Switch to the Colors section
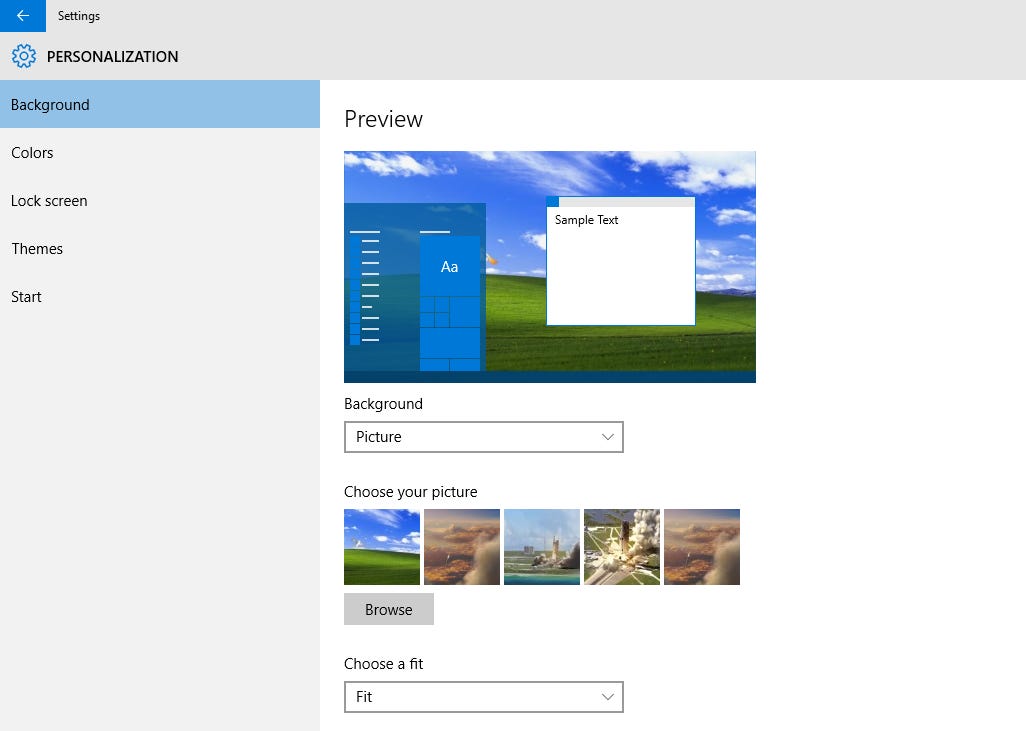This screenshot has height=731, width=1026. (32, 152)
